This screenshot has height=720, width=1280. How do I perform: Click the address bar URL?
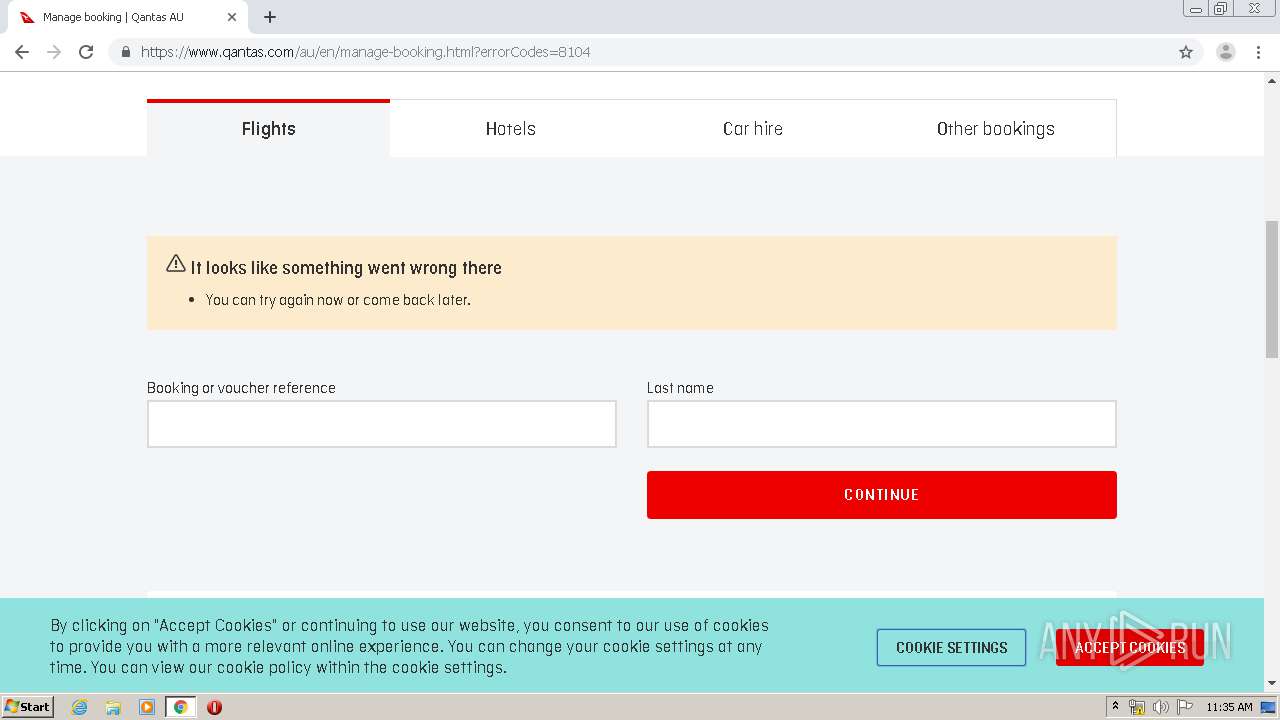coord(365,52)
